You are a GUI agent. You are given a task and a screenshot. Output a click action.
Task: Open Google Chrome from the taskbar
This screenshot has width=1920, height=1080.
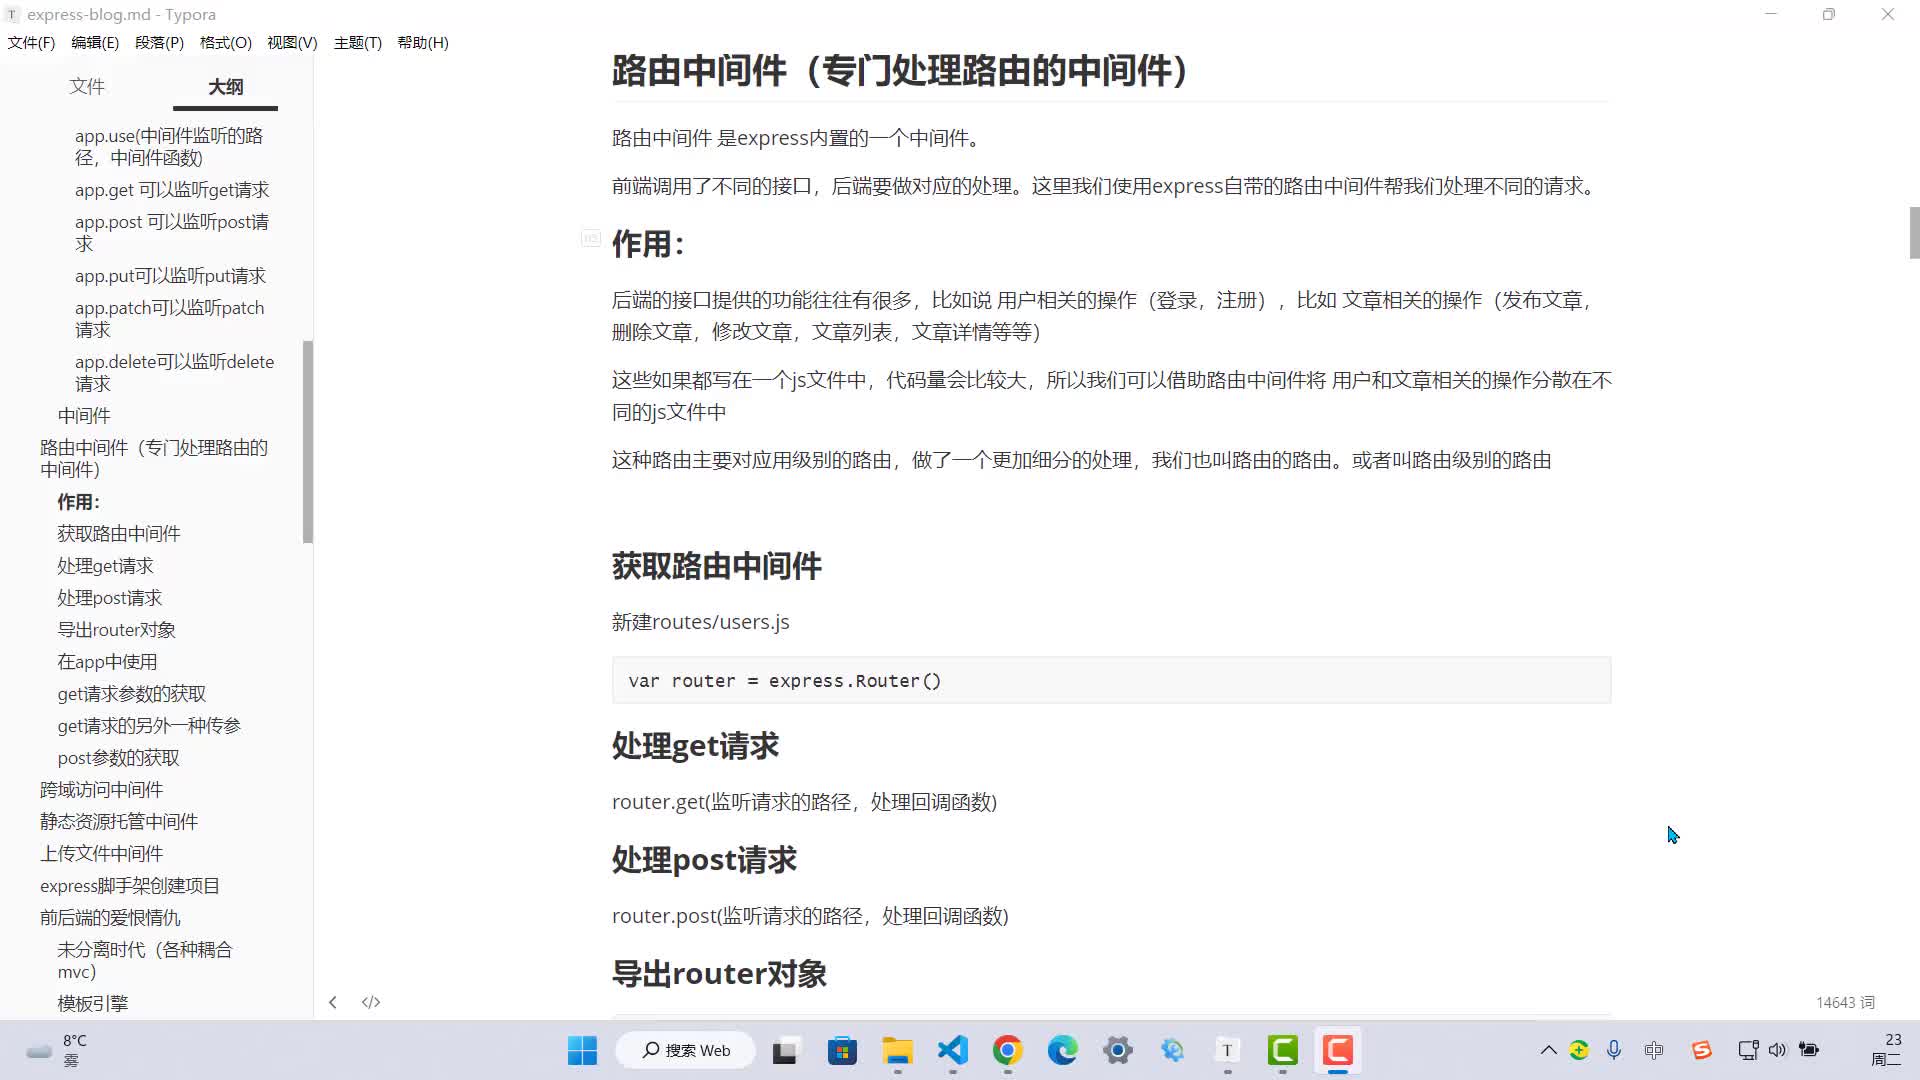1007,1050
